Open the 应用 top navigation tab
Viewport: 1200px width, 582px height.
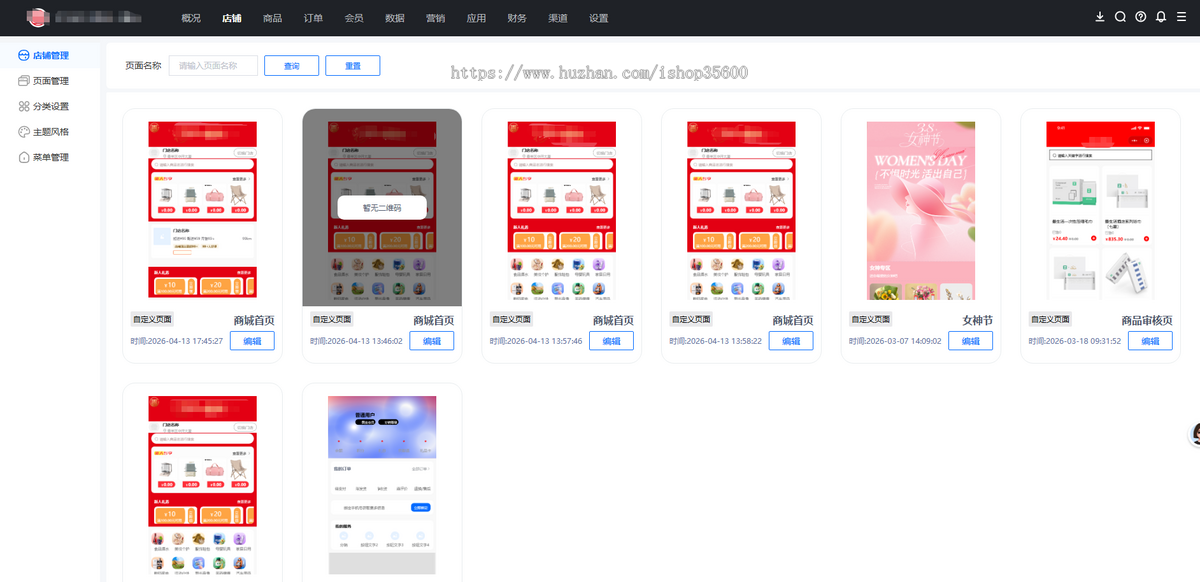(x=476, y=18)
